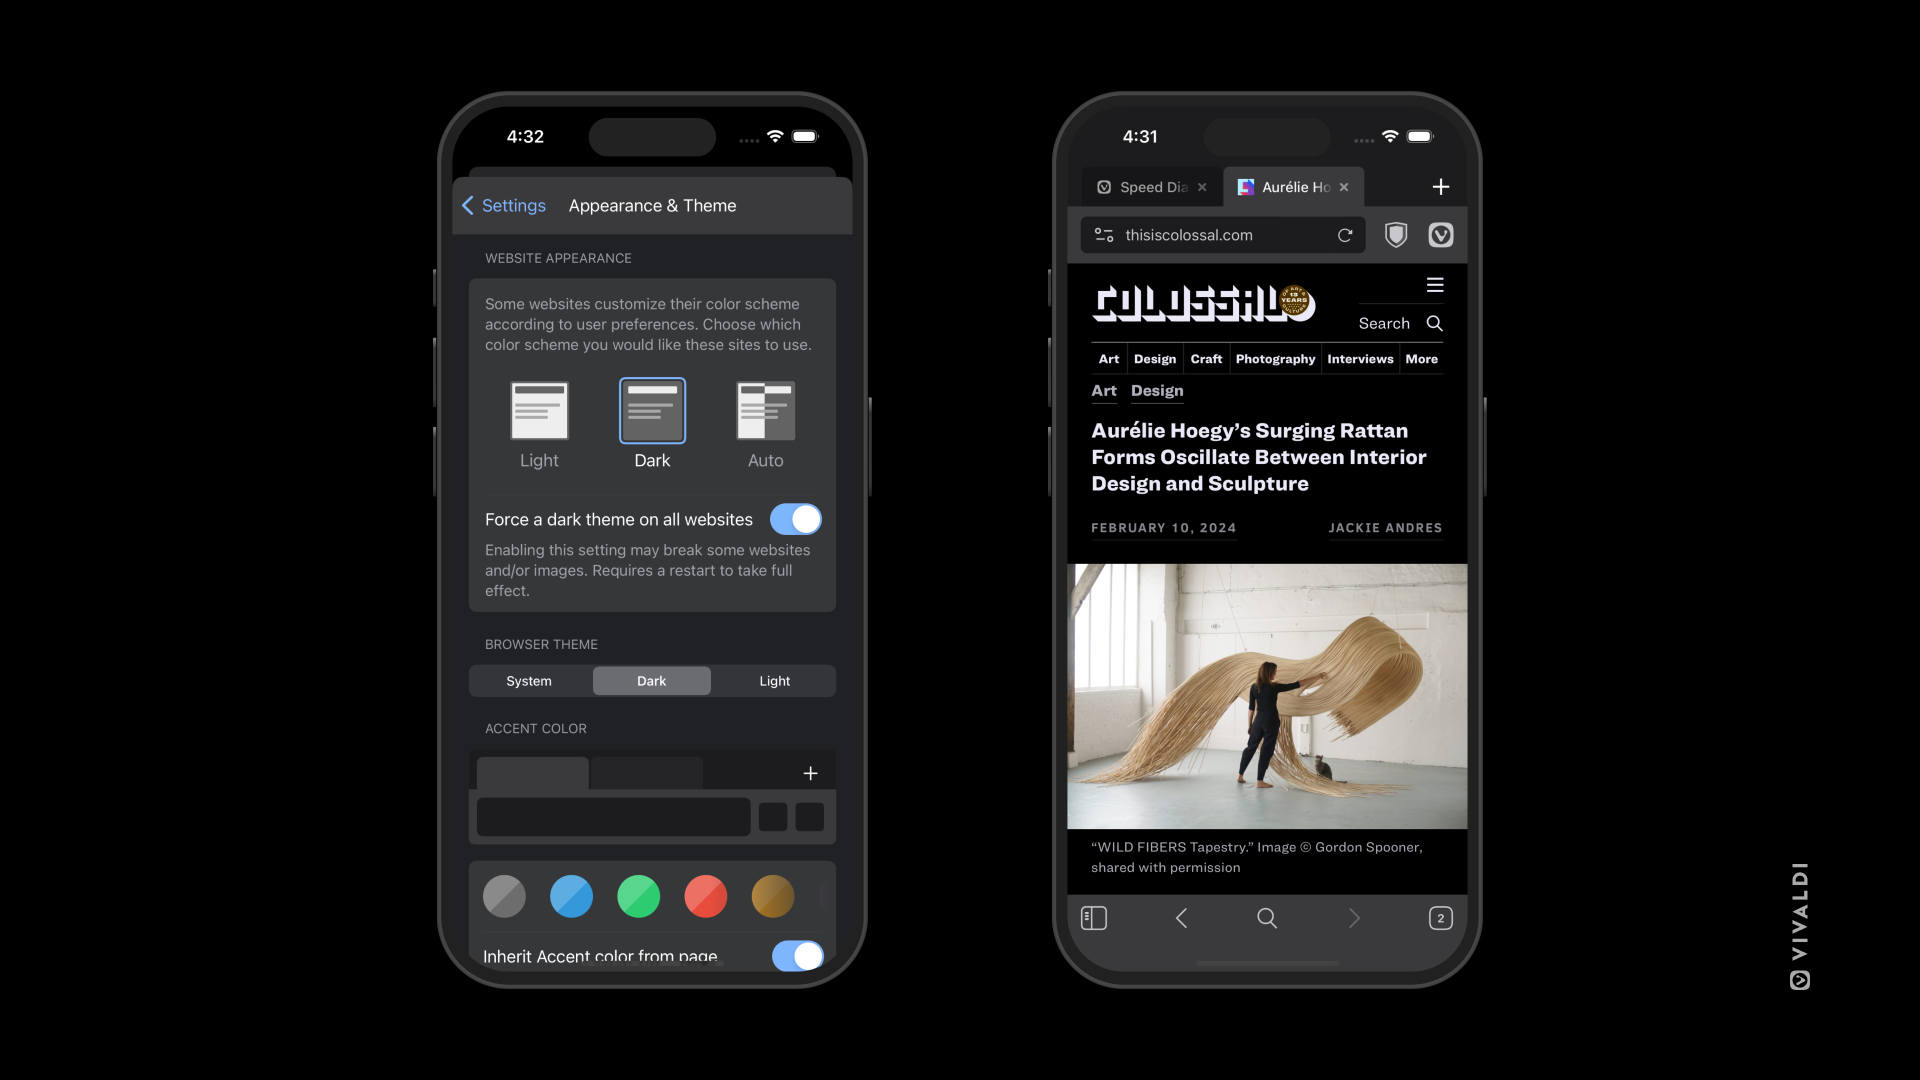This screenshot has height=1080, width=1920.
Task: Toggle Inherit Accent color from page
Action: point(798,953)
